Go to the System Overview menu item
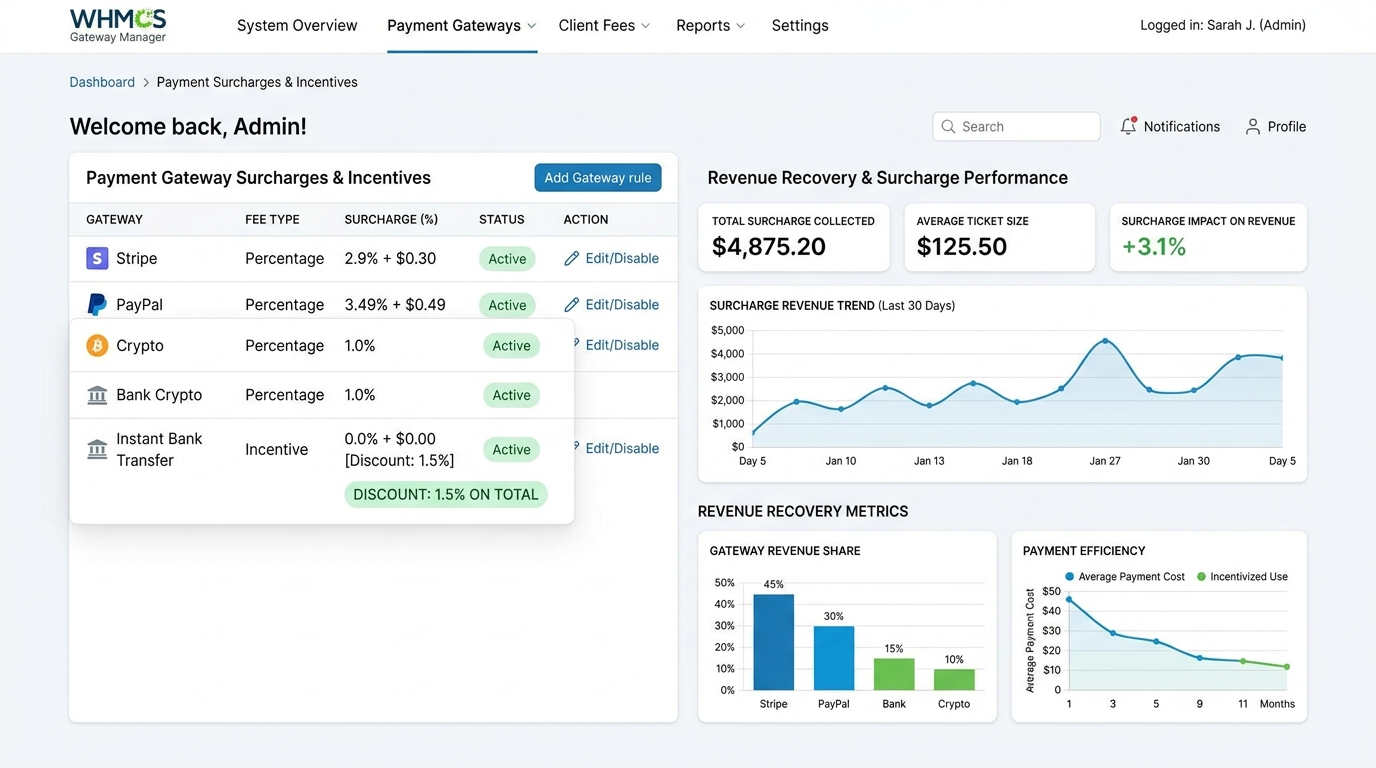 (297, 26)
